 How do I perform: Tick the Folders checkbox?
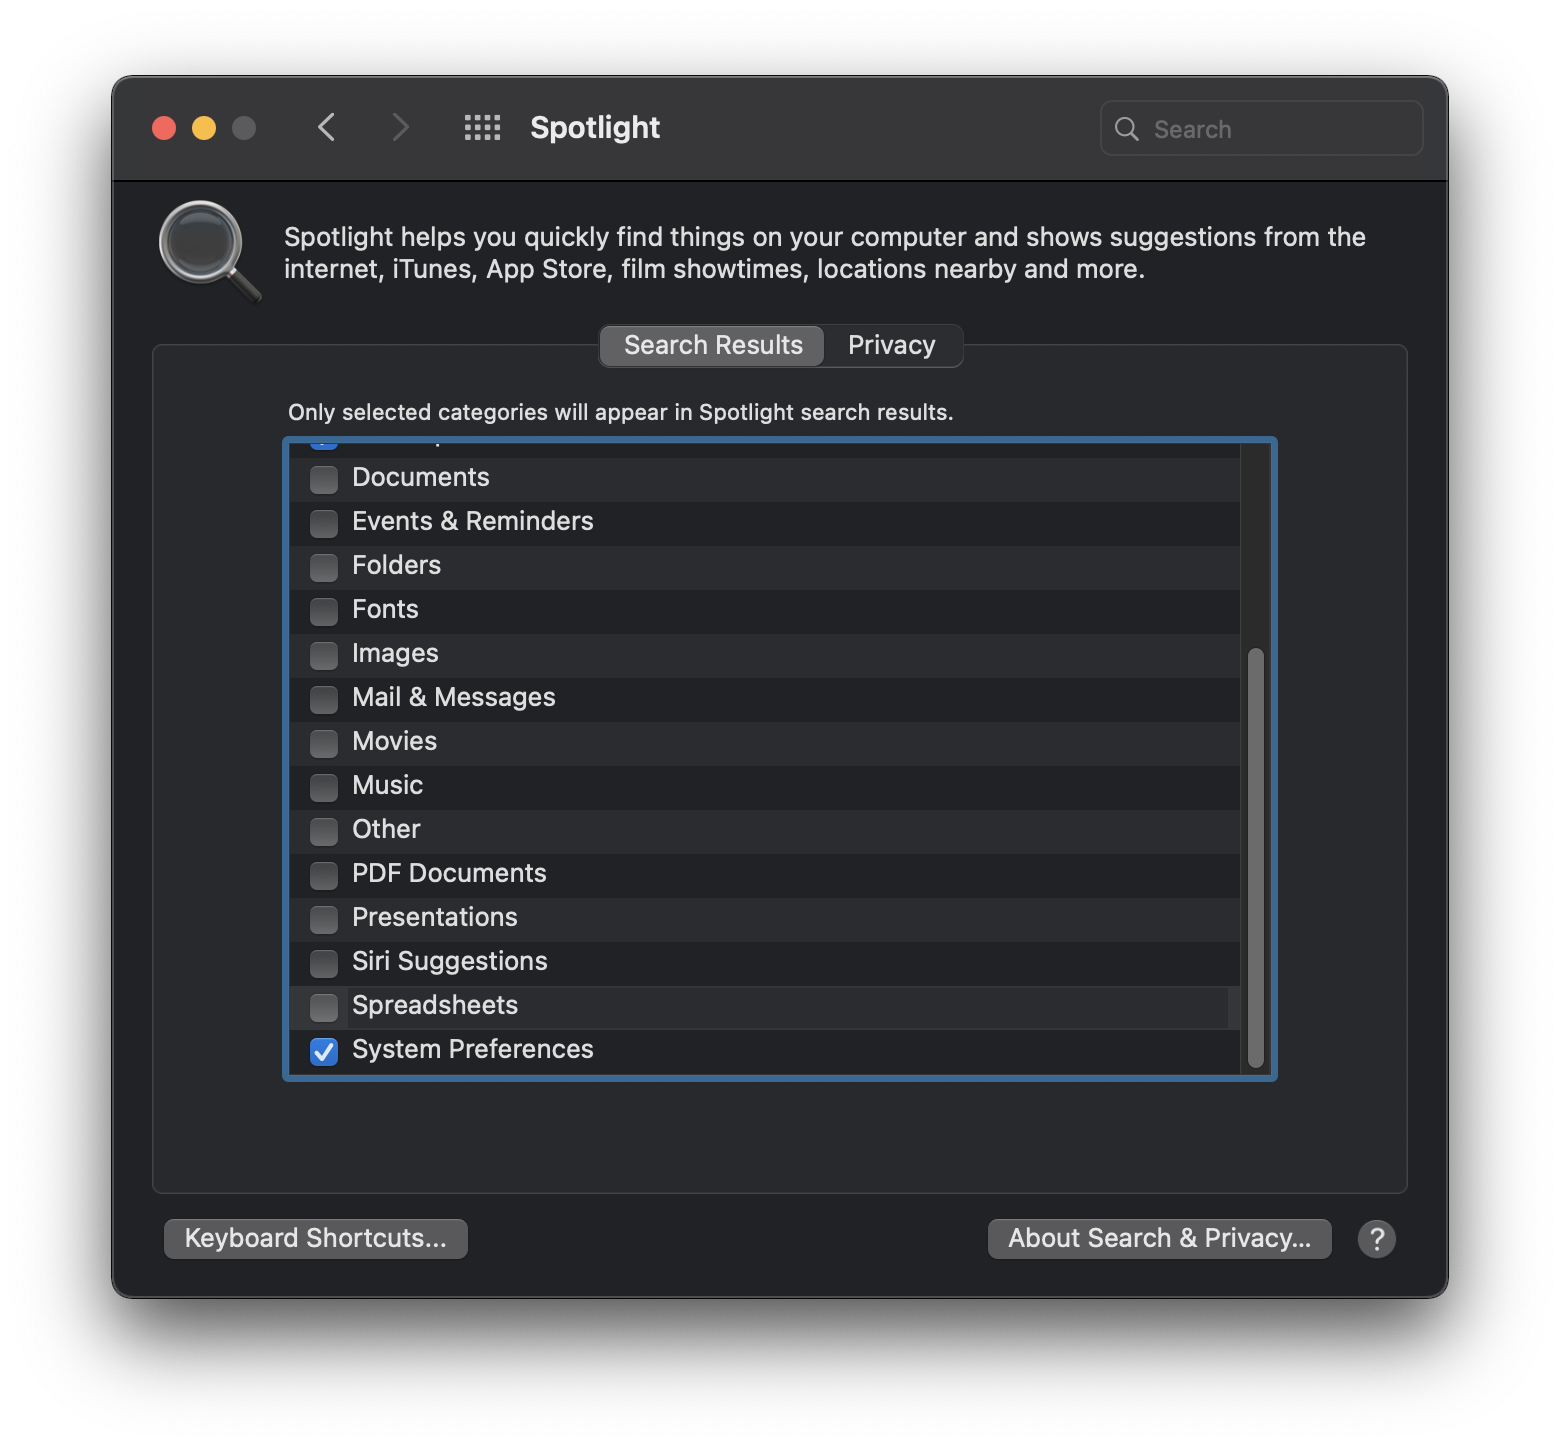324,567
